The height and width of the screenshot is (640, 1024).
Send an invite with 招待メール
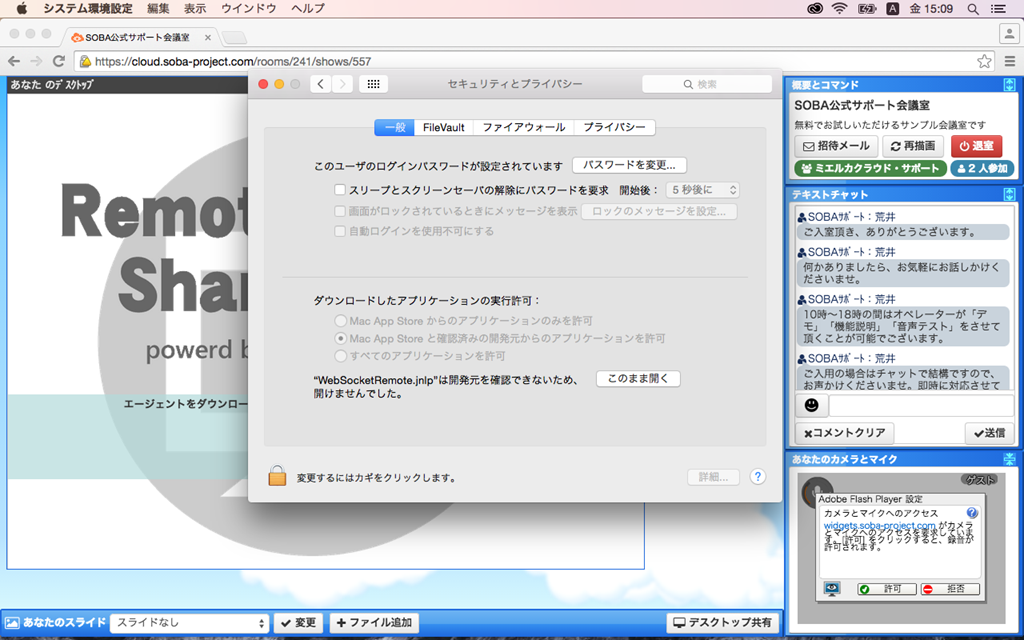coord(836,146)
